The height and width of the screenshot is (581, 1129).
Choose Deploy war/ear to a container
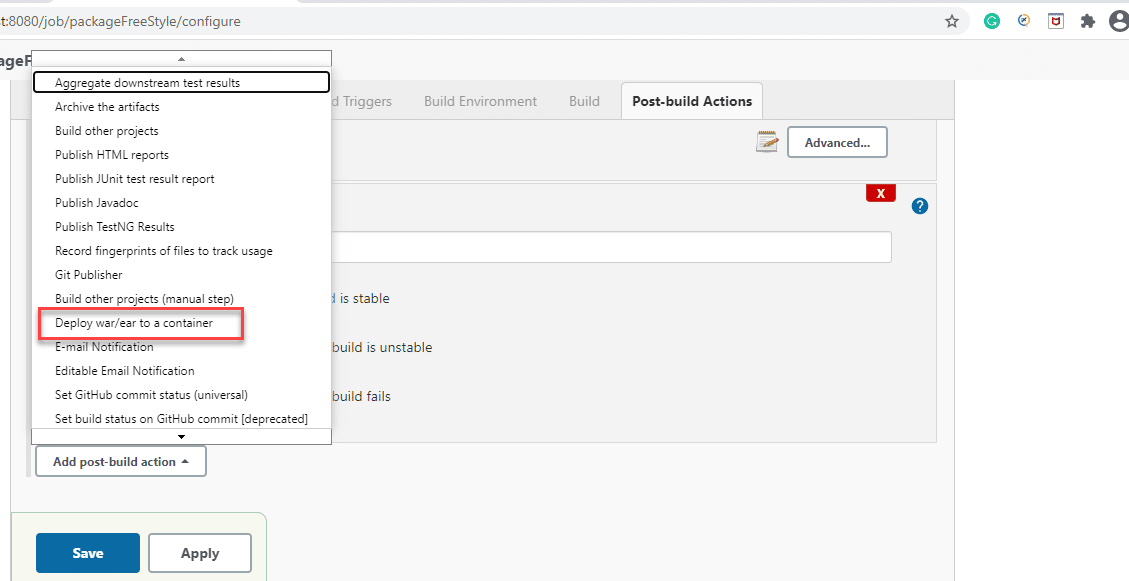click(181, 323)
